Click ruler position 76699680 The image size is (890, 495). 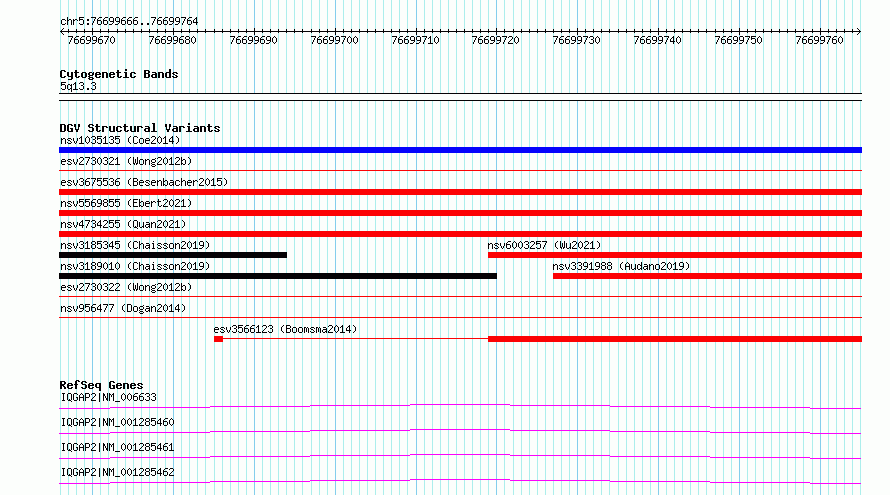click(173, 40)
